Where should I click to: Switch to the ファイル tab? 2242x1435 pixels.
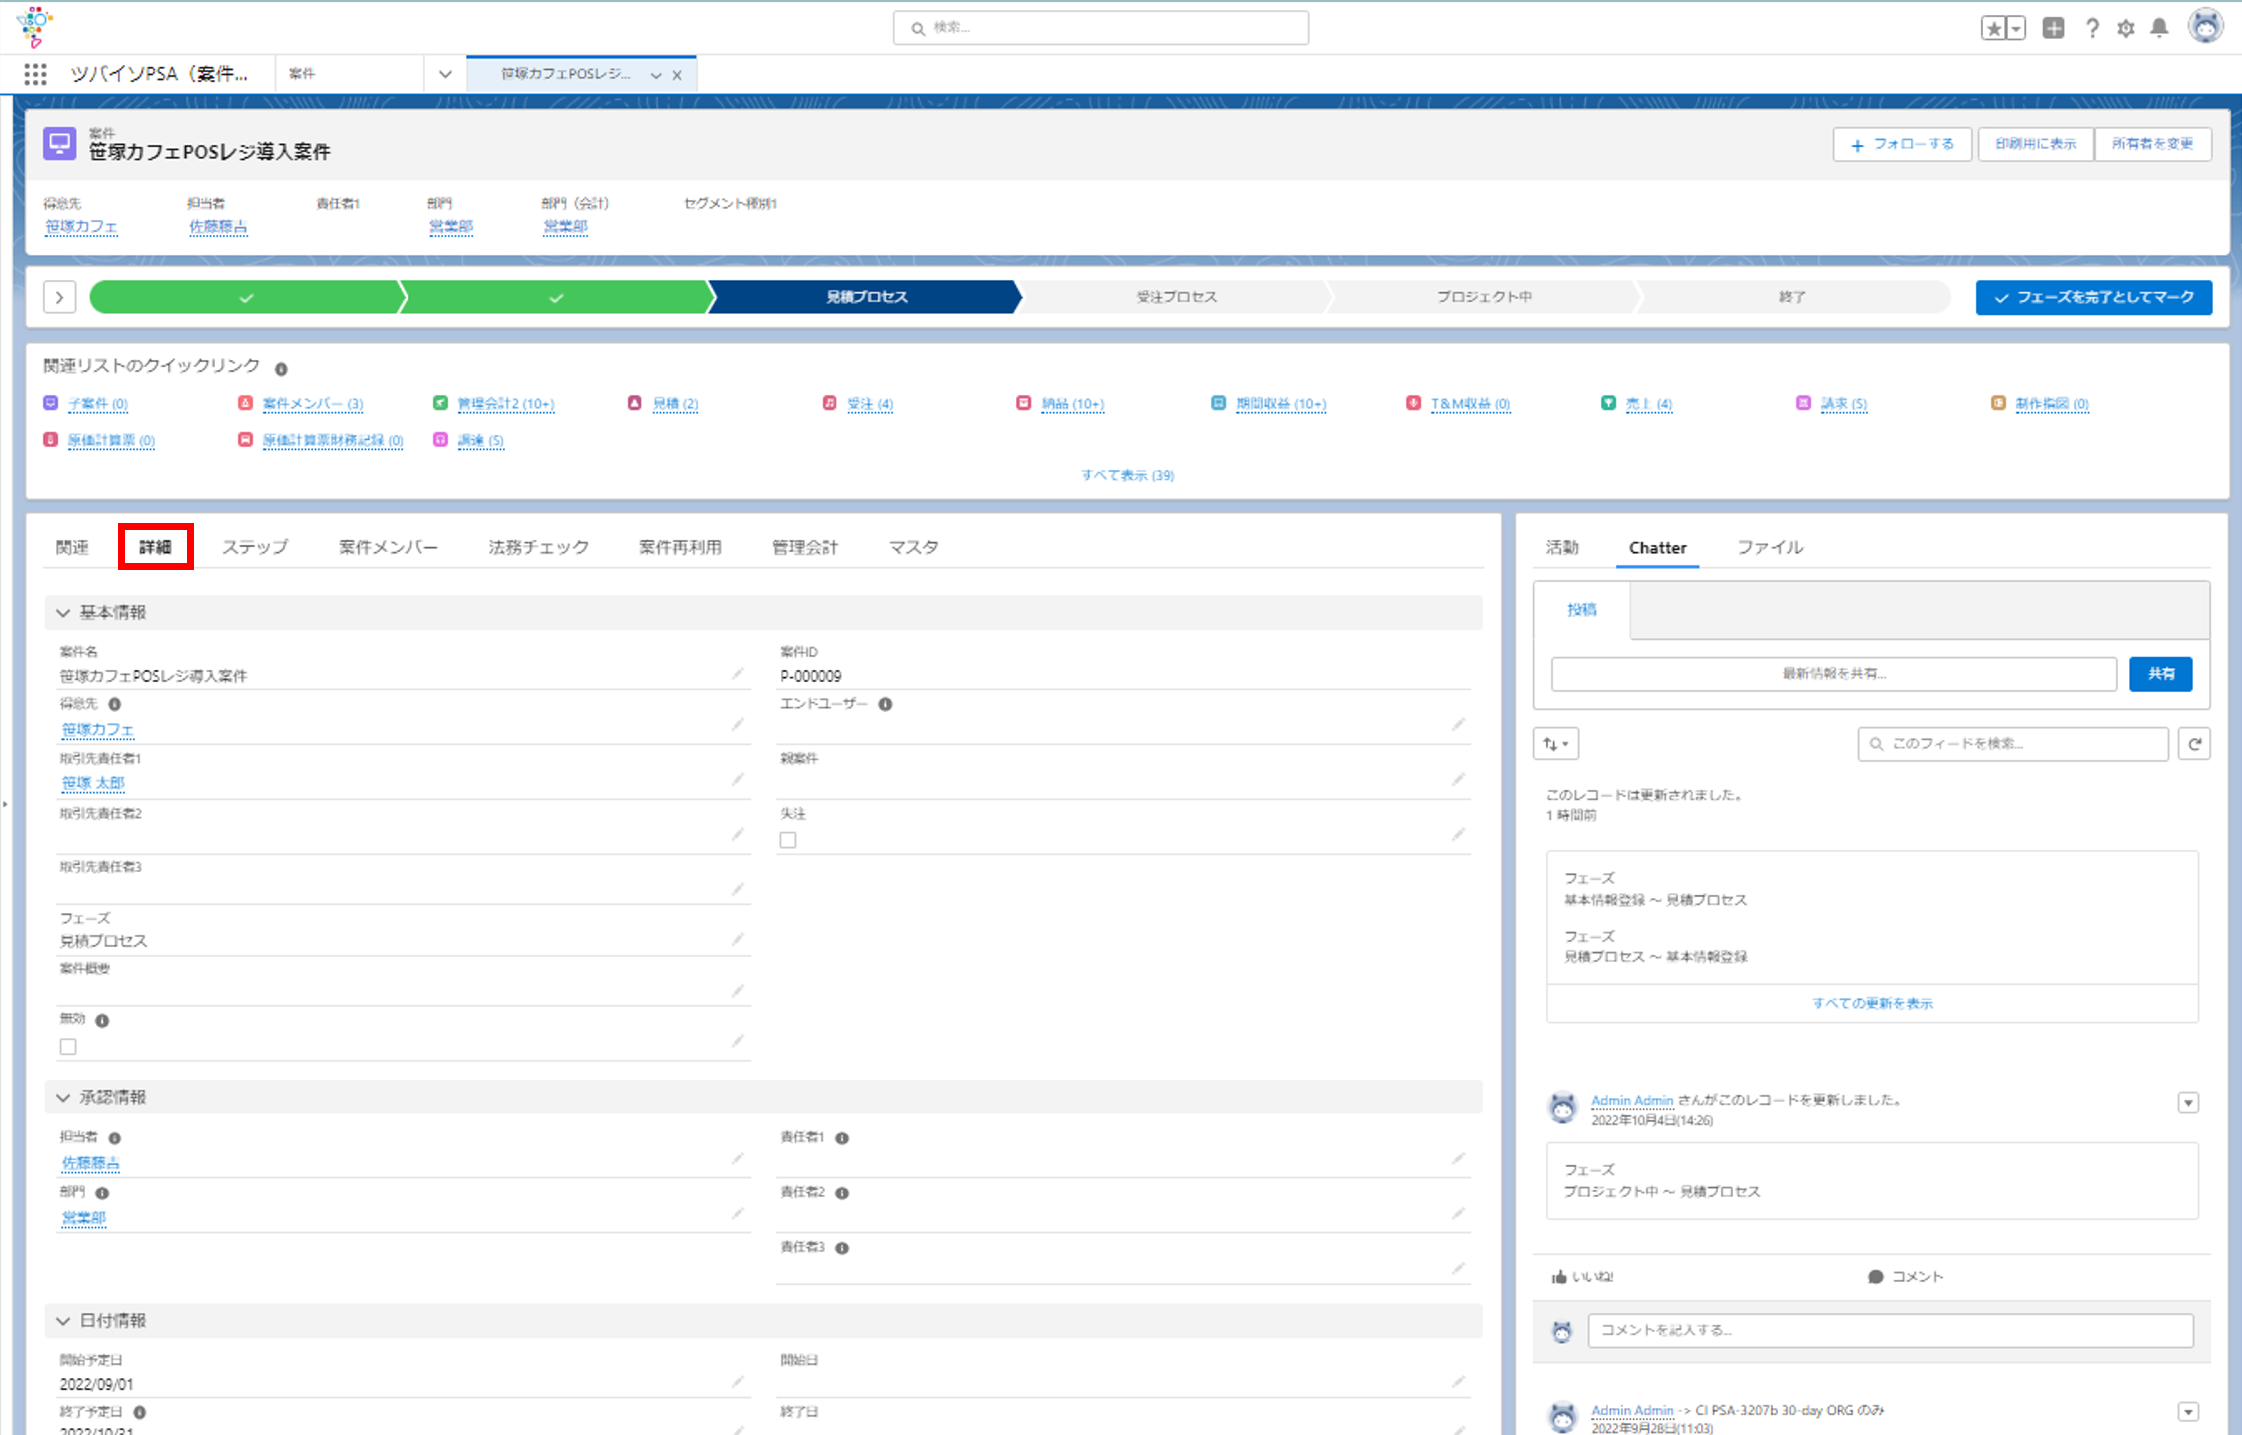(x=1769, y=547)
